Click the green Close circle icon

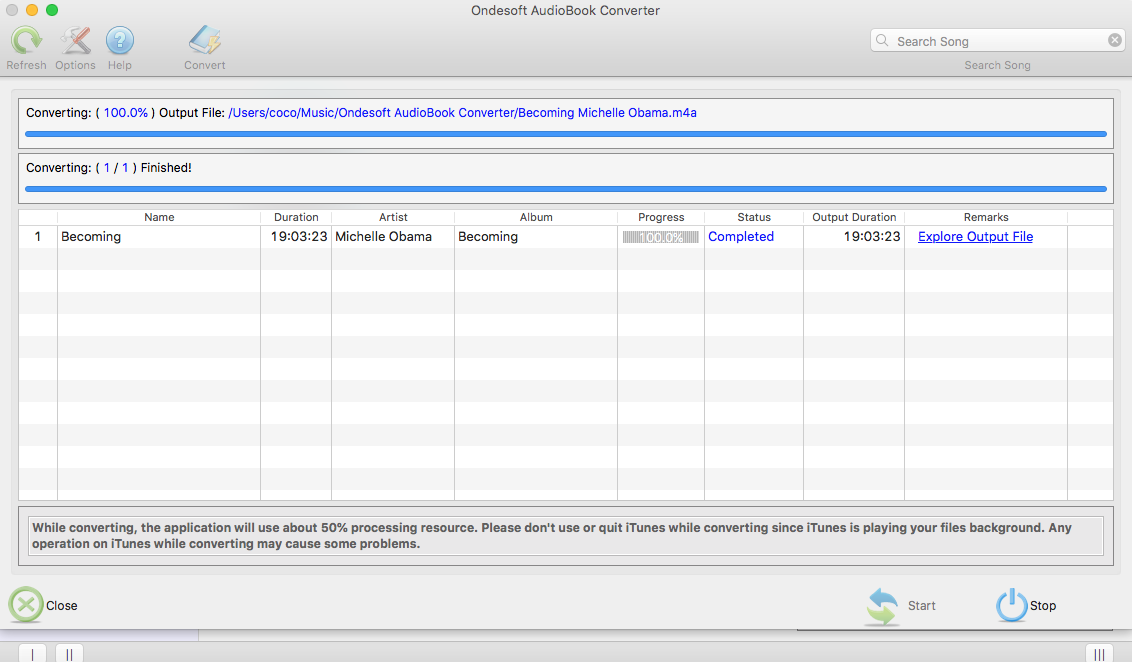tap(26, 605)
